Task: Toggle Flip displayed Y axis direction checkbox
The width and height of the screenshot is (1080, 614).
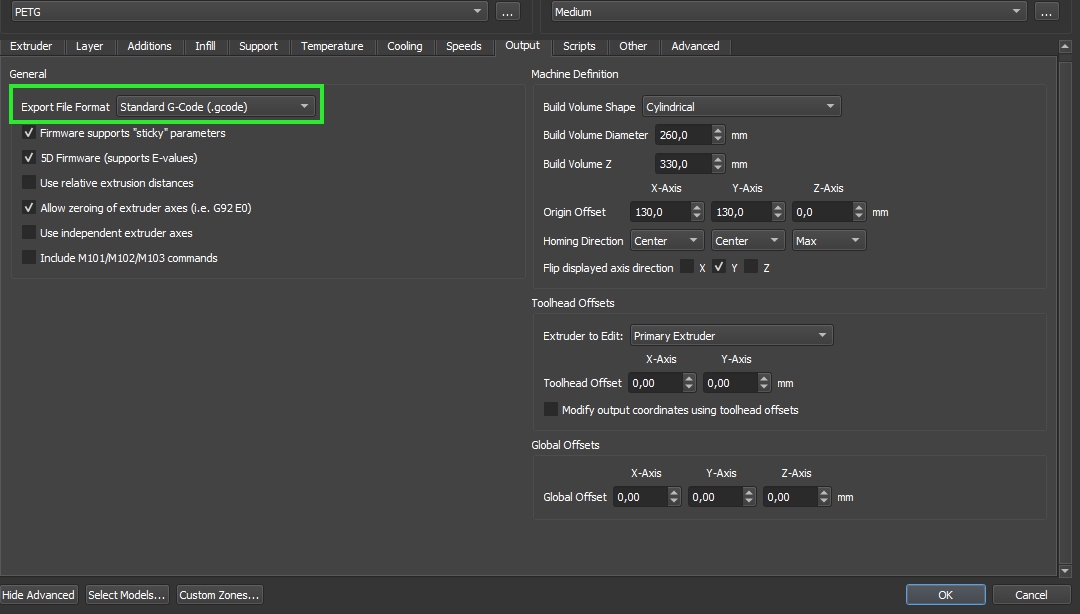Action: [x=719, y=267]
